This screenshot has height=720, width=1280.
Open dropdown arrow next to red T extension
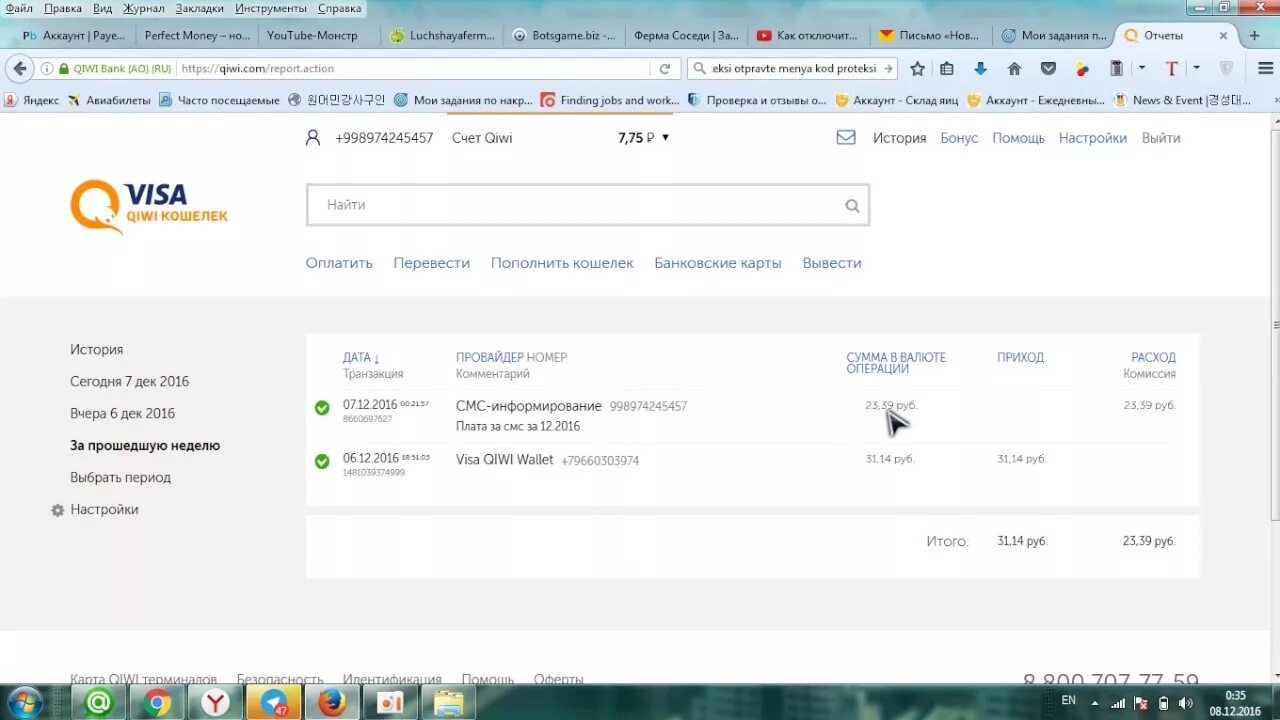tap(1197, 69)
